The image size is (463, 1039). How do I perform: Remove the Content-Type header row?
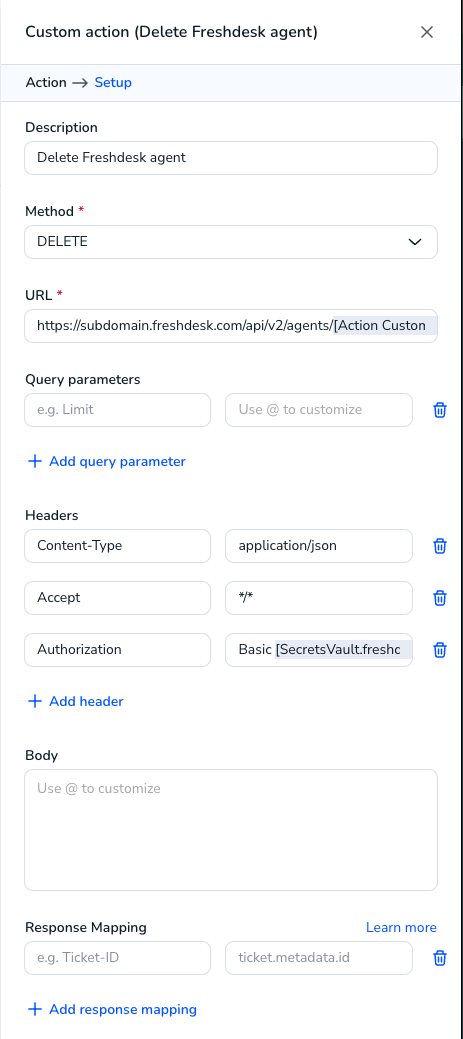tap(440, 546)
